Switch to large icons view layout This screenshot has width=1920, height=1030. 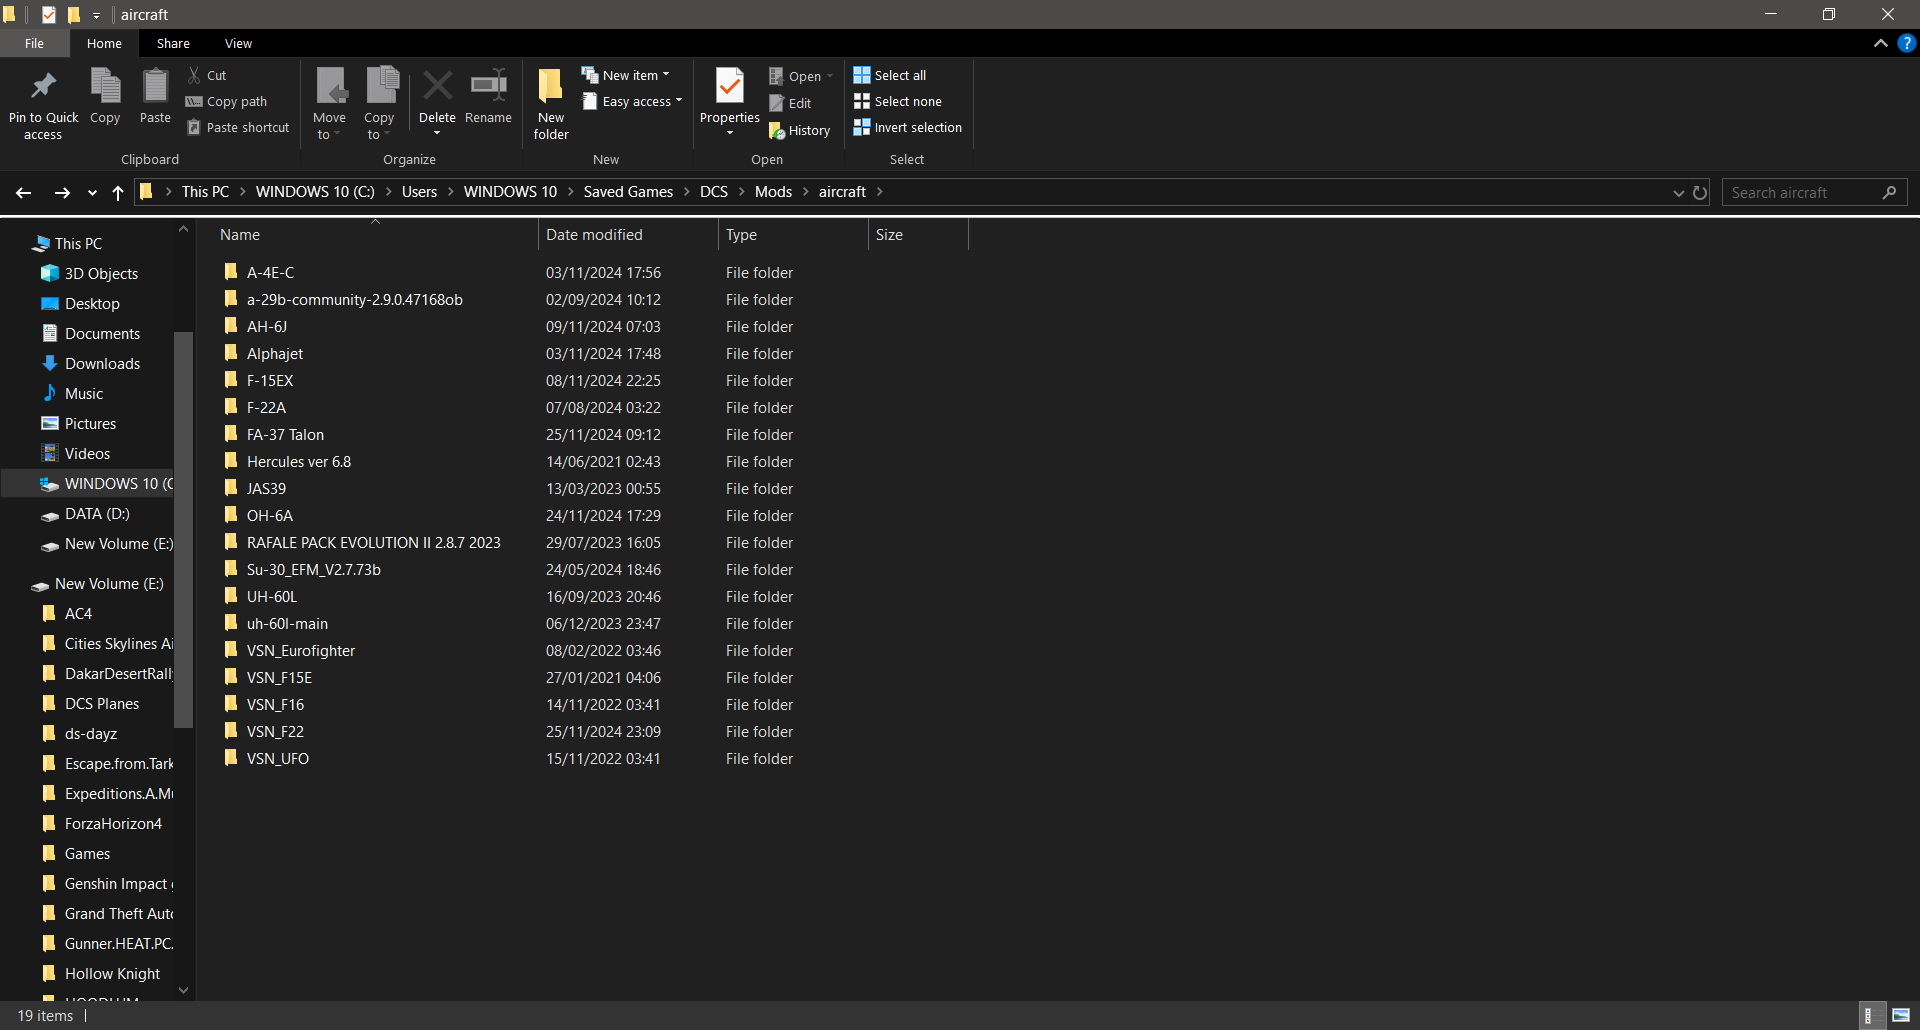(1901, 1016)
